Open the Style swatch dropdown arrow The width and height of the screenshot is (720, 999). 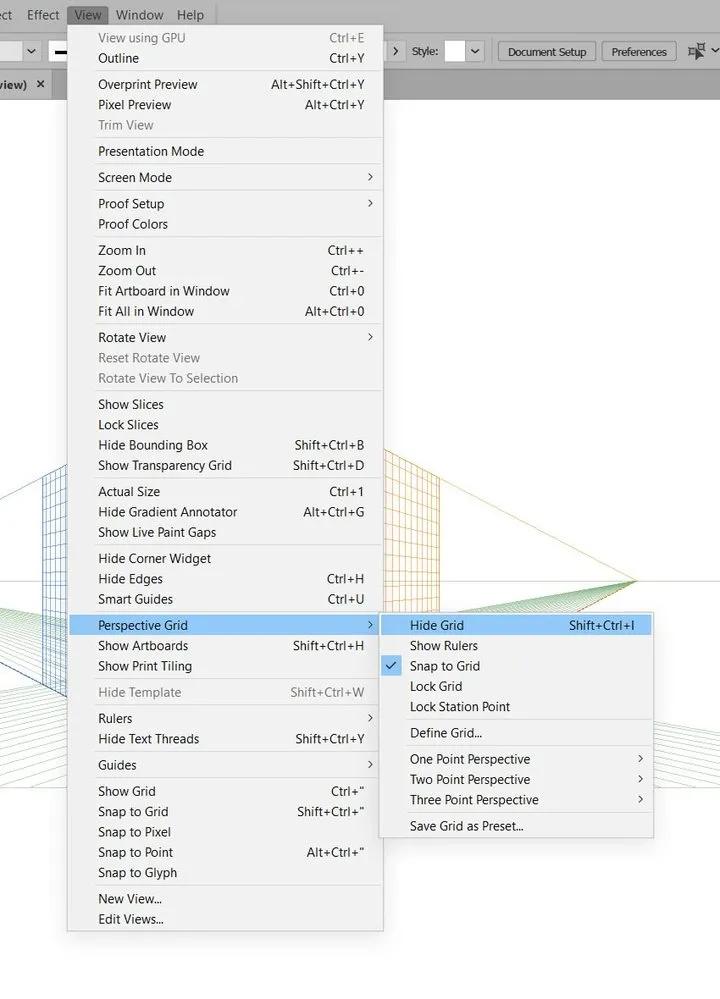tap(475, 51)
